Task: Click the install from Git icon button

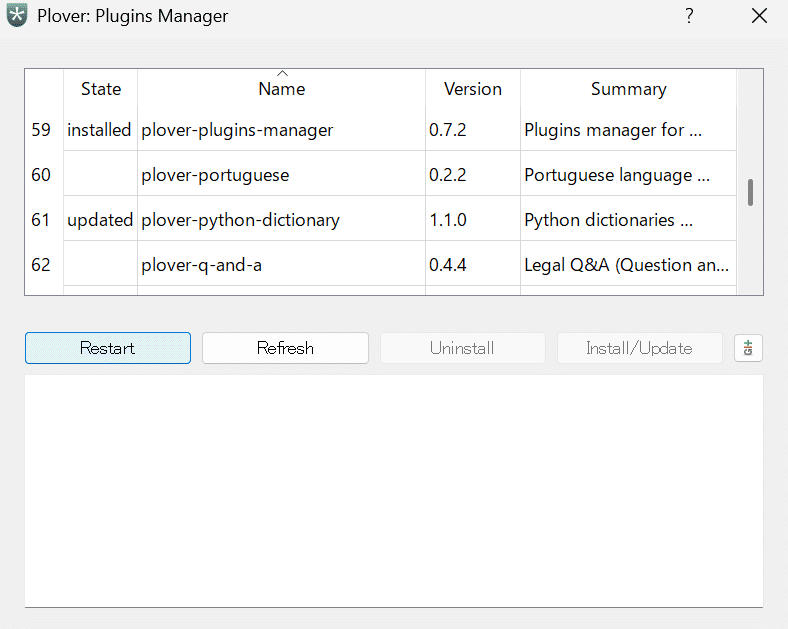Action: point(748,348)
